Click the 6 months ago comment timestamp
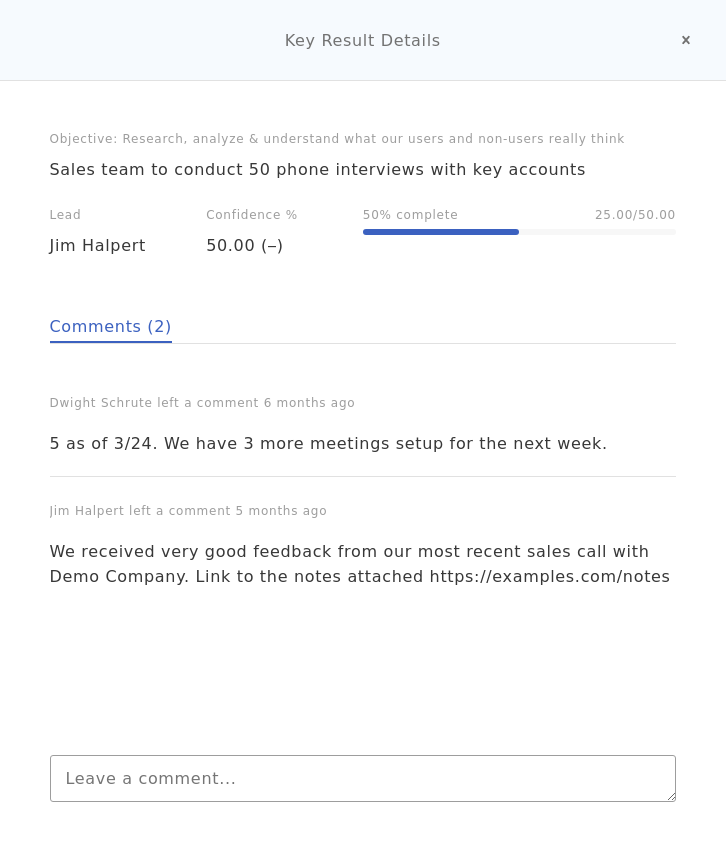Viewport: 726px width, 852px height. point(310,403)
